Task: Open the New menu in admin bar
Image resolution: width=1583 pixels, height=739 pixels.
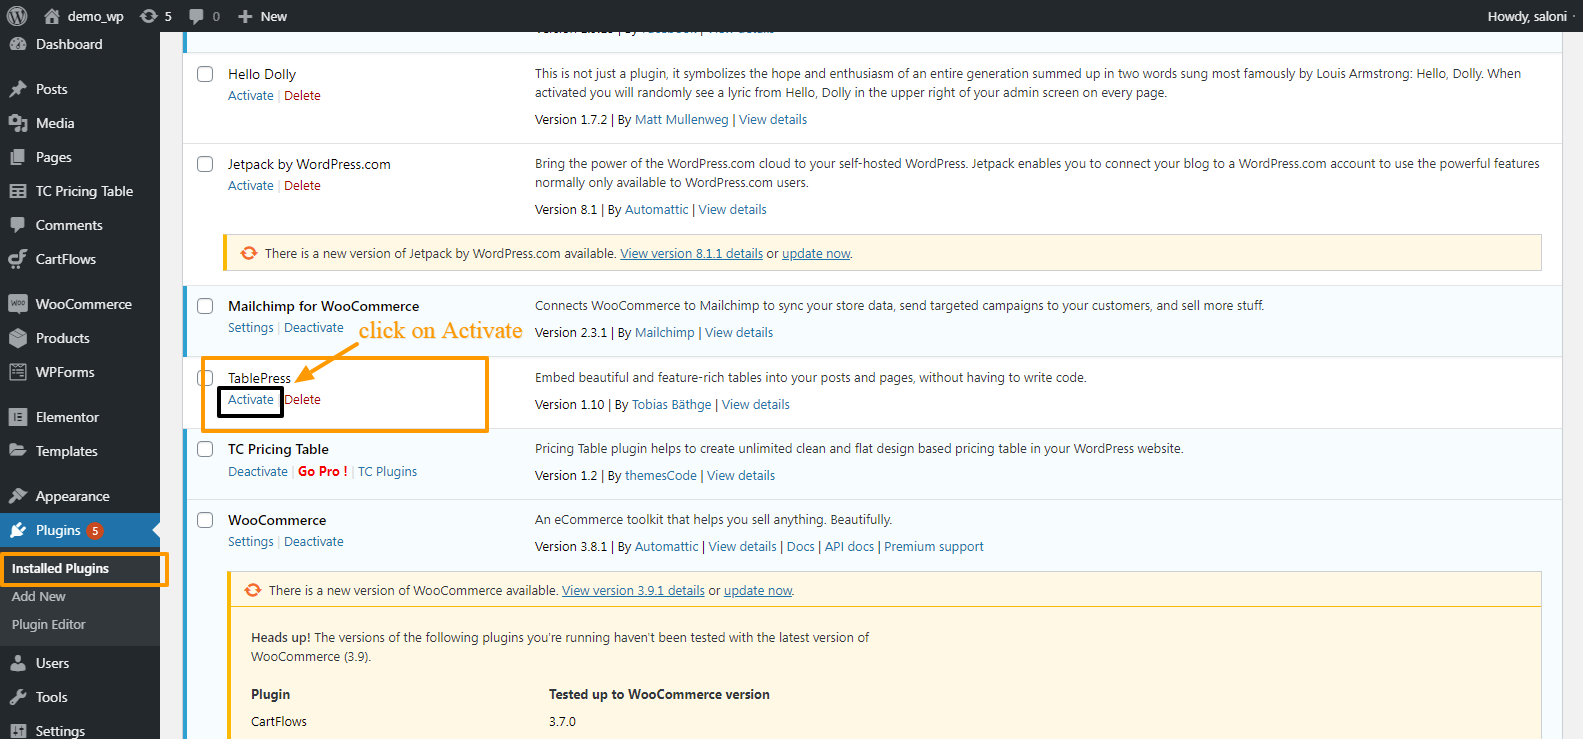Action: [x=262, y=16]
